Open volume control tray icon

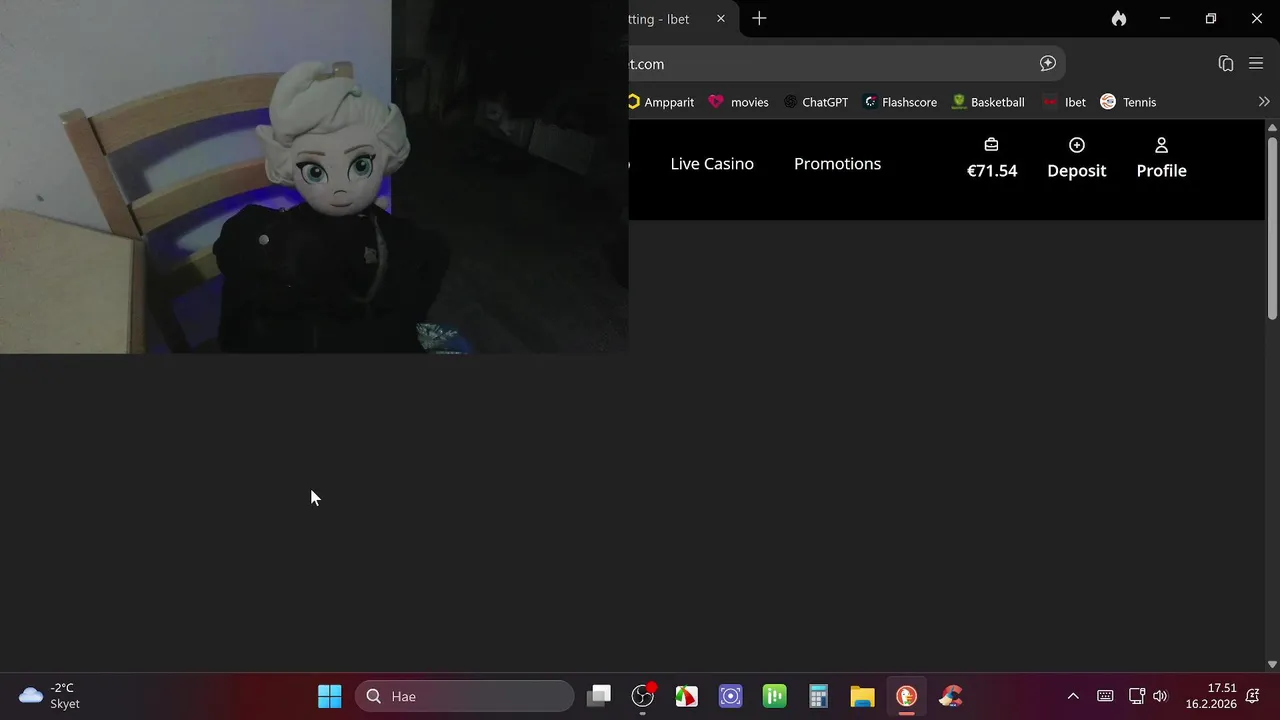[1160, 696]
